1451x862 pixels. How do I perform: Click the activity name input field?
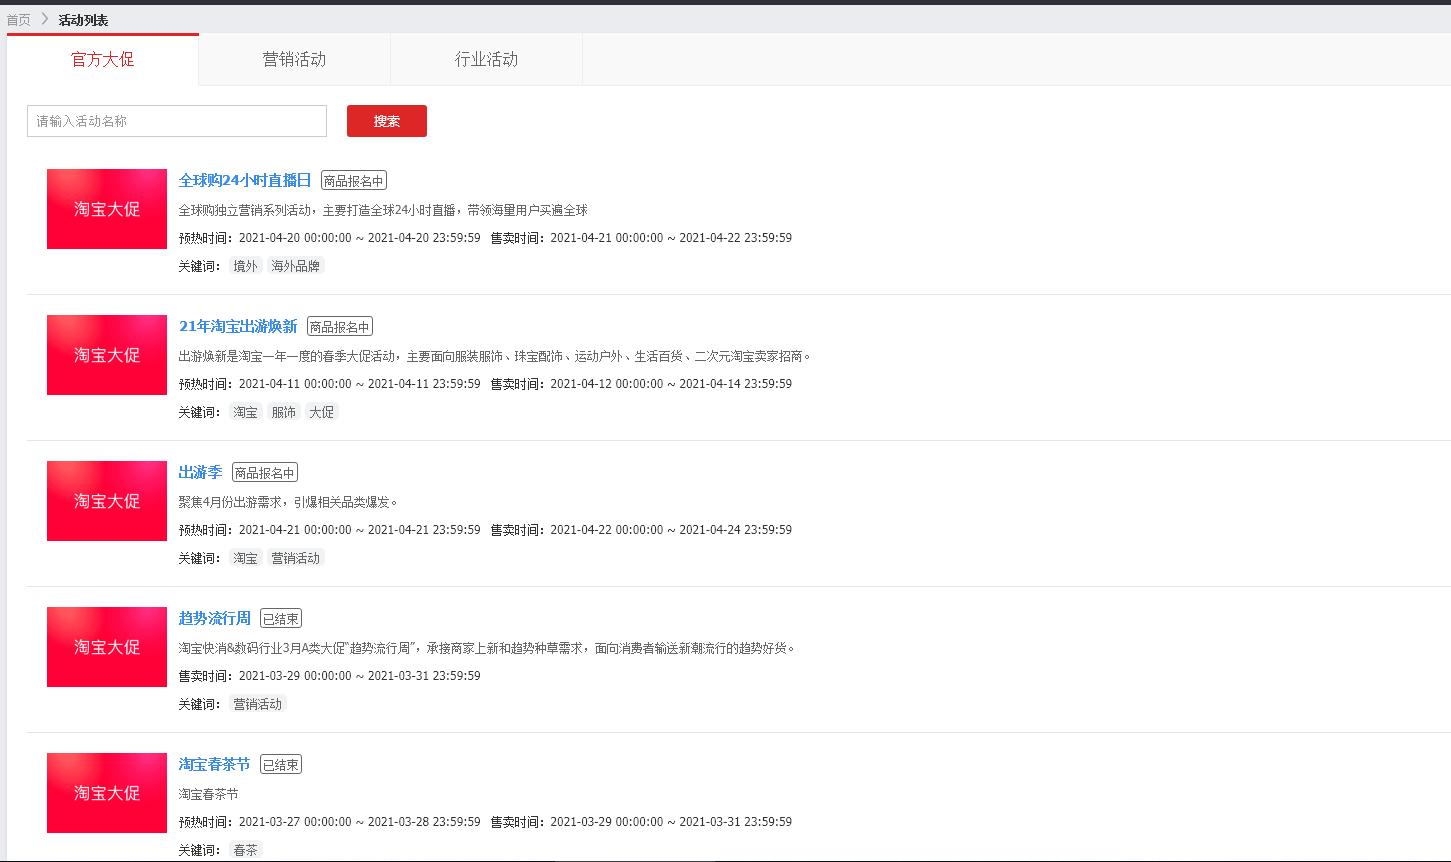(176, 121)
